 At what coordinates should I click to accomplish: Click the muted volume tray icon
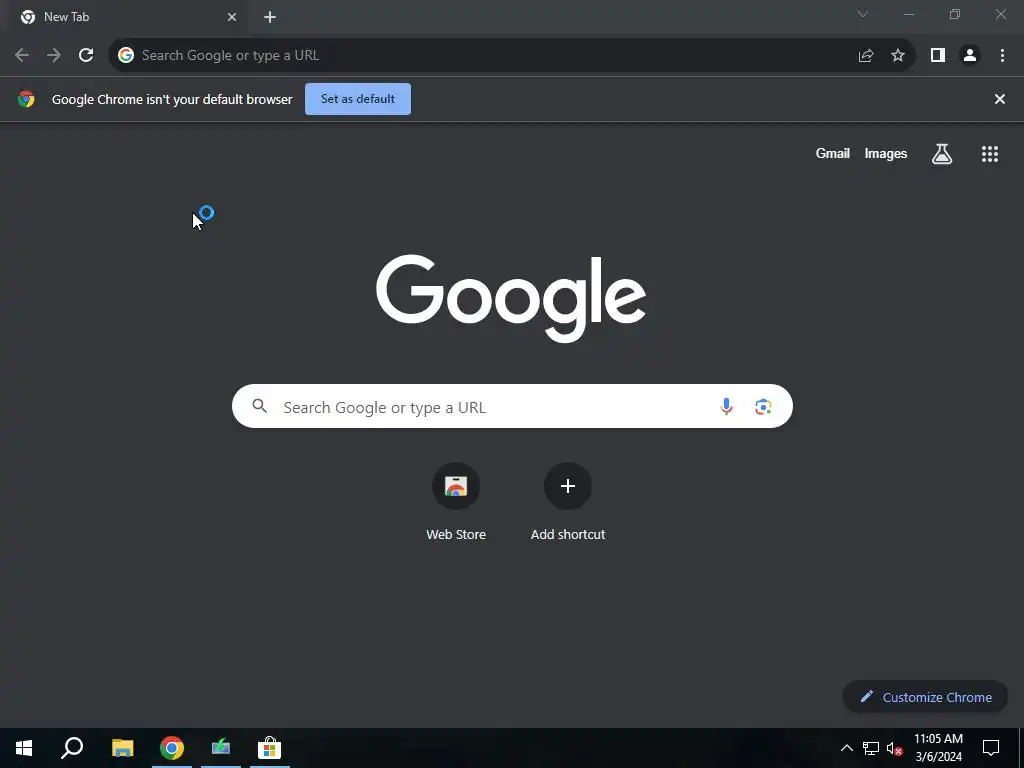click(x=894, y=749)
